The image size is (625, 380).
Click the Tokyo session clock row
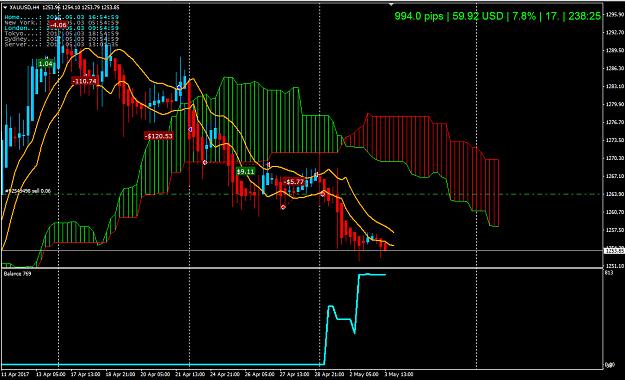(61, 34)
